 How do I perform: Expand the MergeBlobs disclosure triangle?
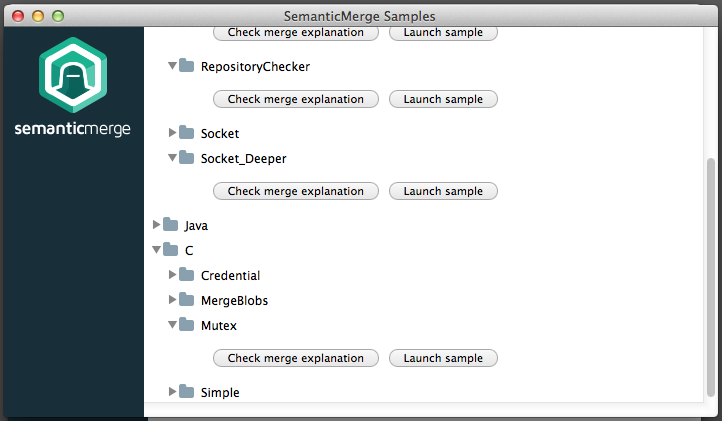[x=172, y=300]
